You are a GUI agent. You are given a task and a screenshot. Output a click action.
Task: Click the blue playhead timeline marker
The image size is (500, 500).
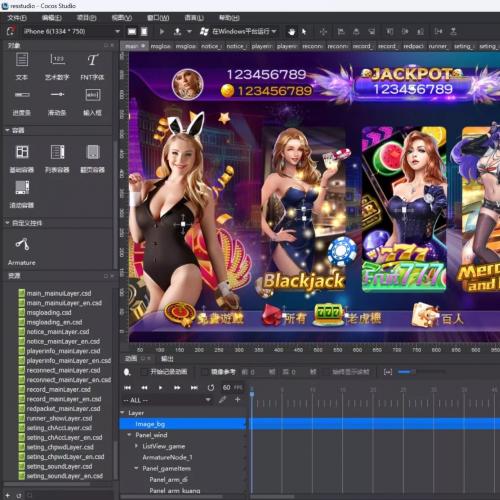click(x=252, y=393)
